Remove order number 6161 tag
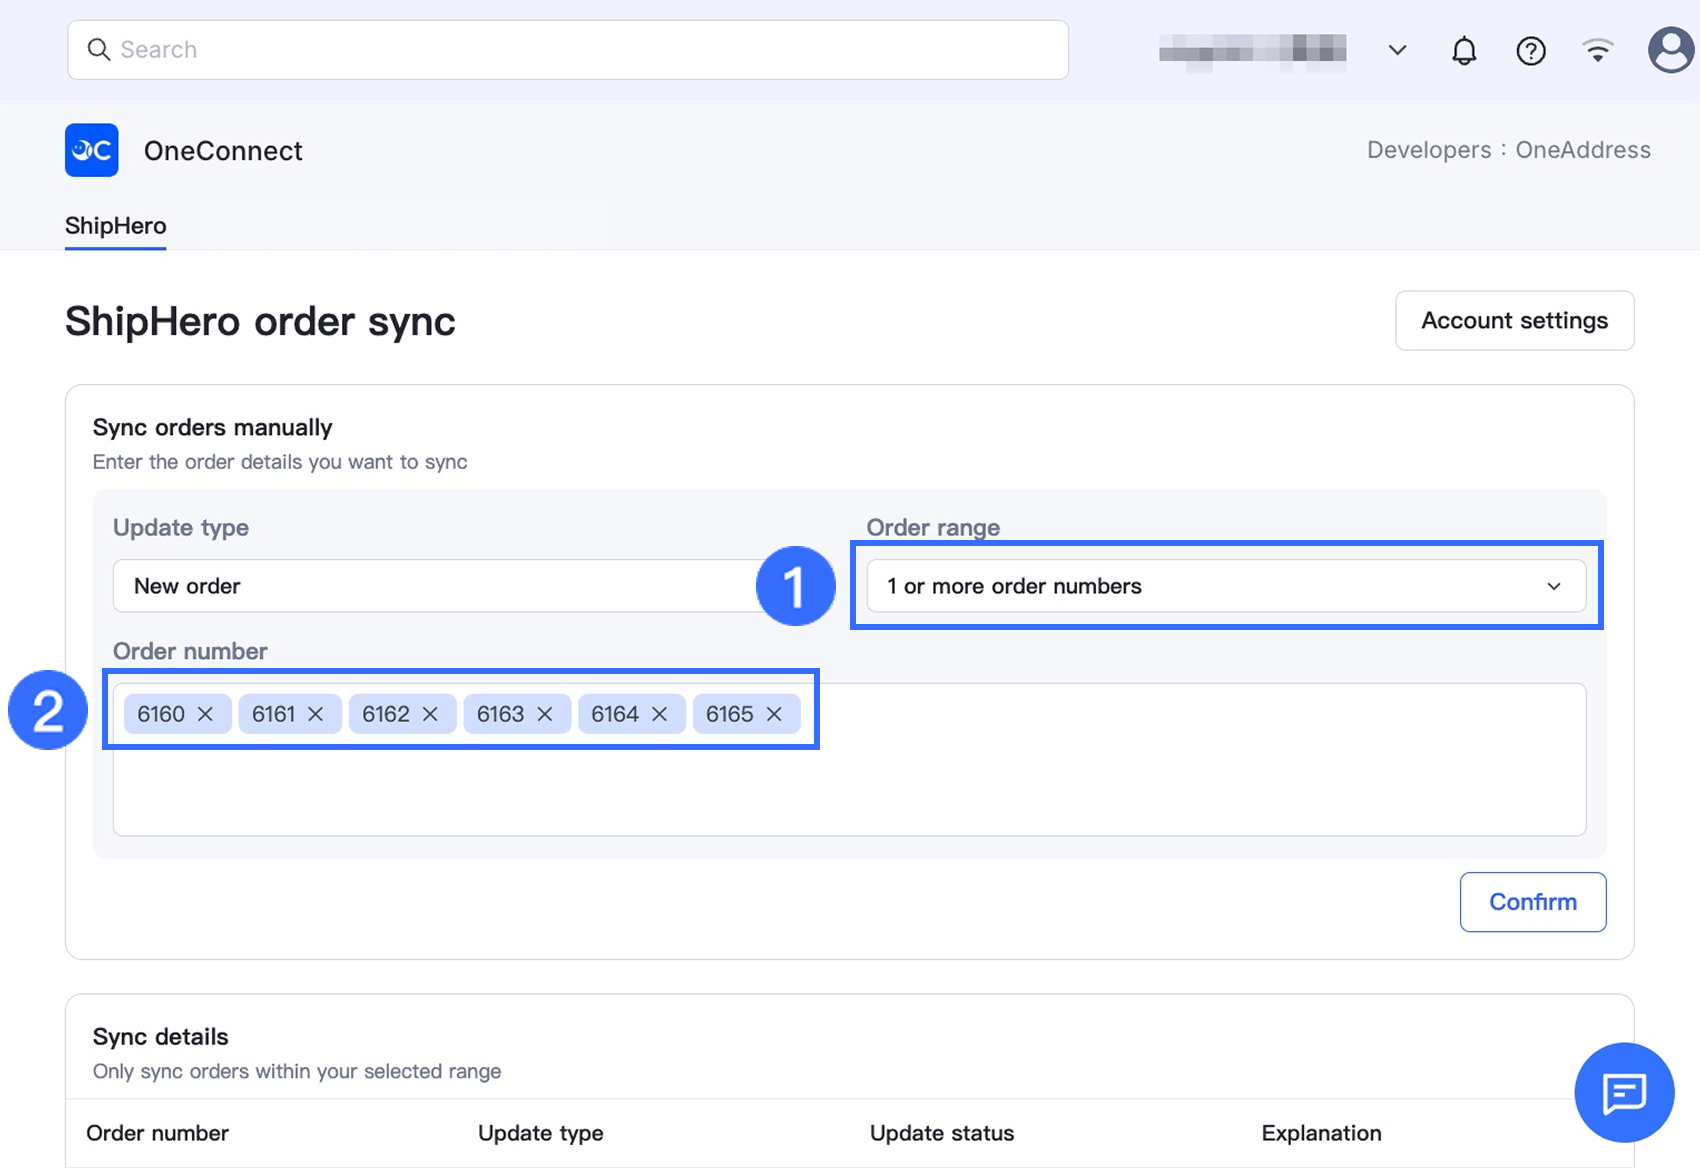1700x1168 pixels. pyautogui.click(x=316, y=714)
